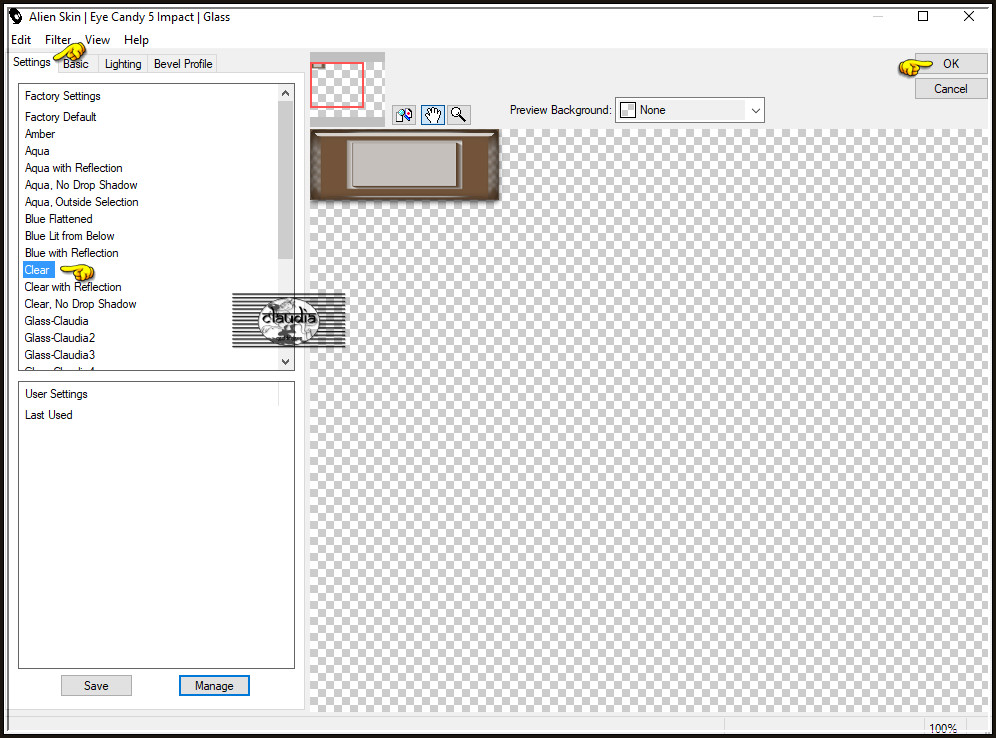This screenshot has height=738, width=996.
Task: Click the scroll down arrow in Factory Settings list
Action: [286, 361]
